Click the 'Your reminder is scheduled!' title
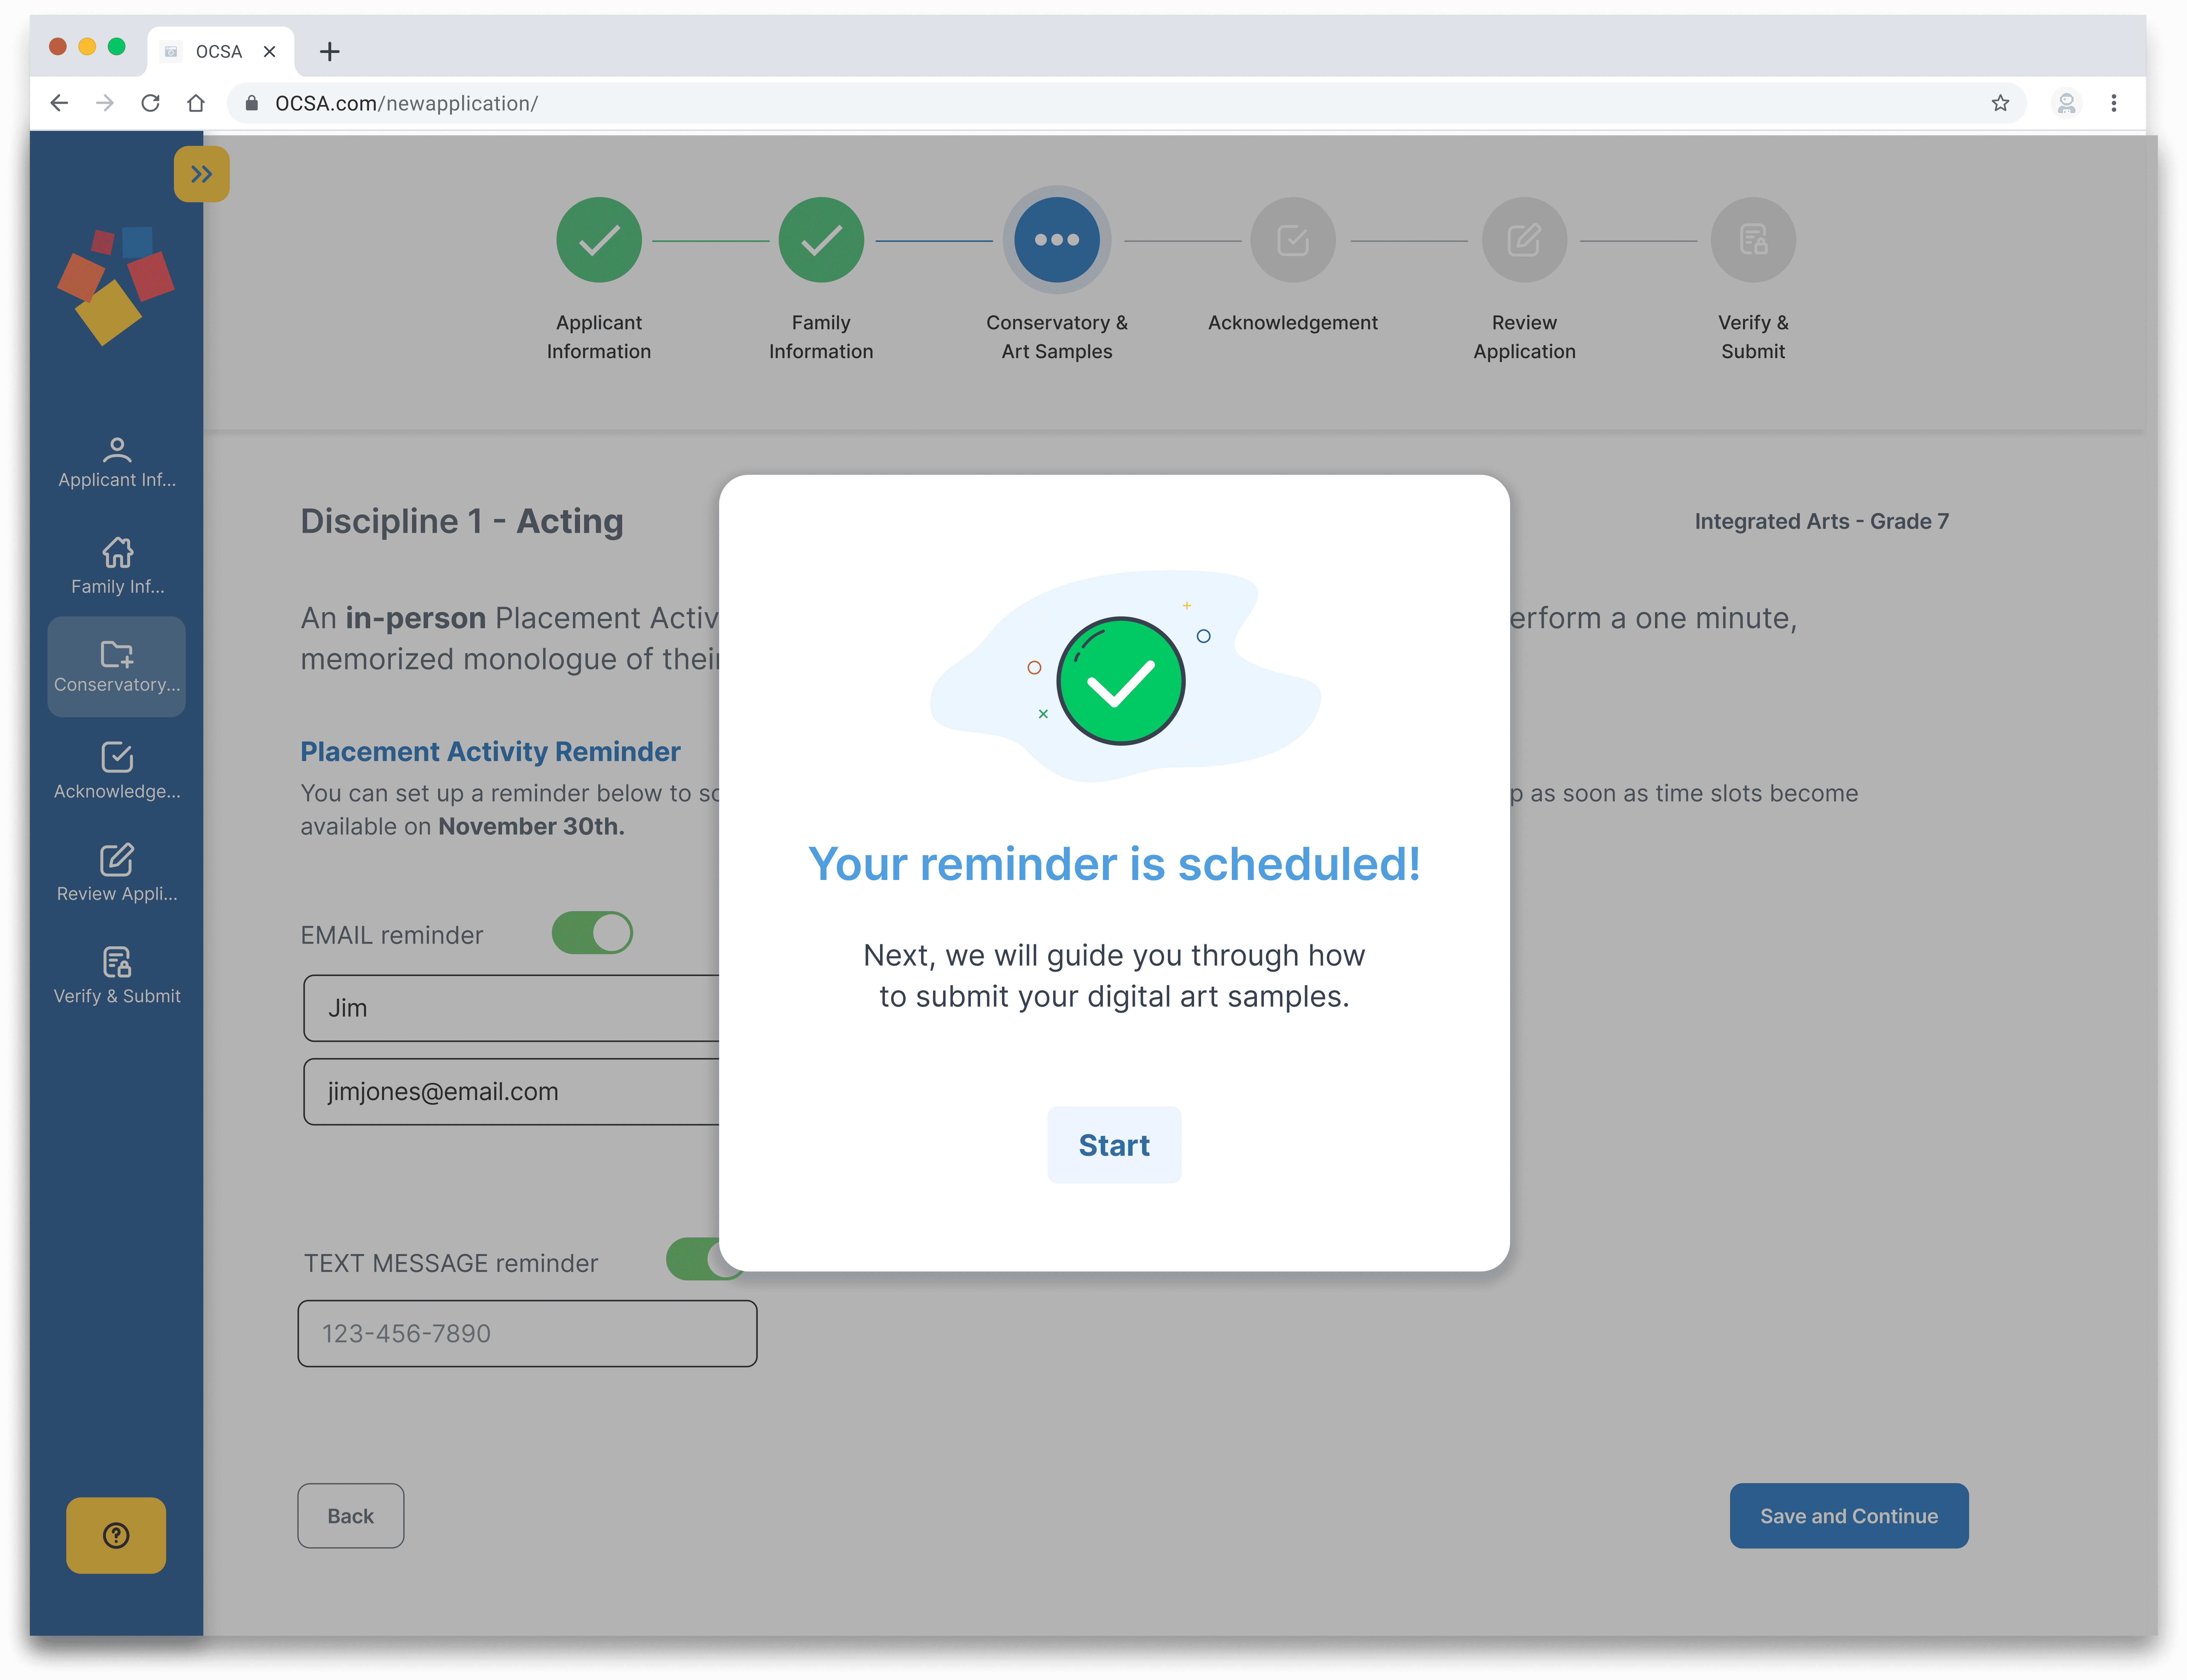2187x1680 pixels. click(1114, 864)
